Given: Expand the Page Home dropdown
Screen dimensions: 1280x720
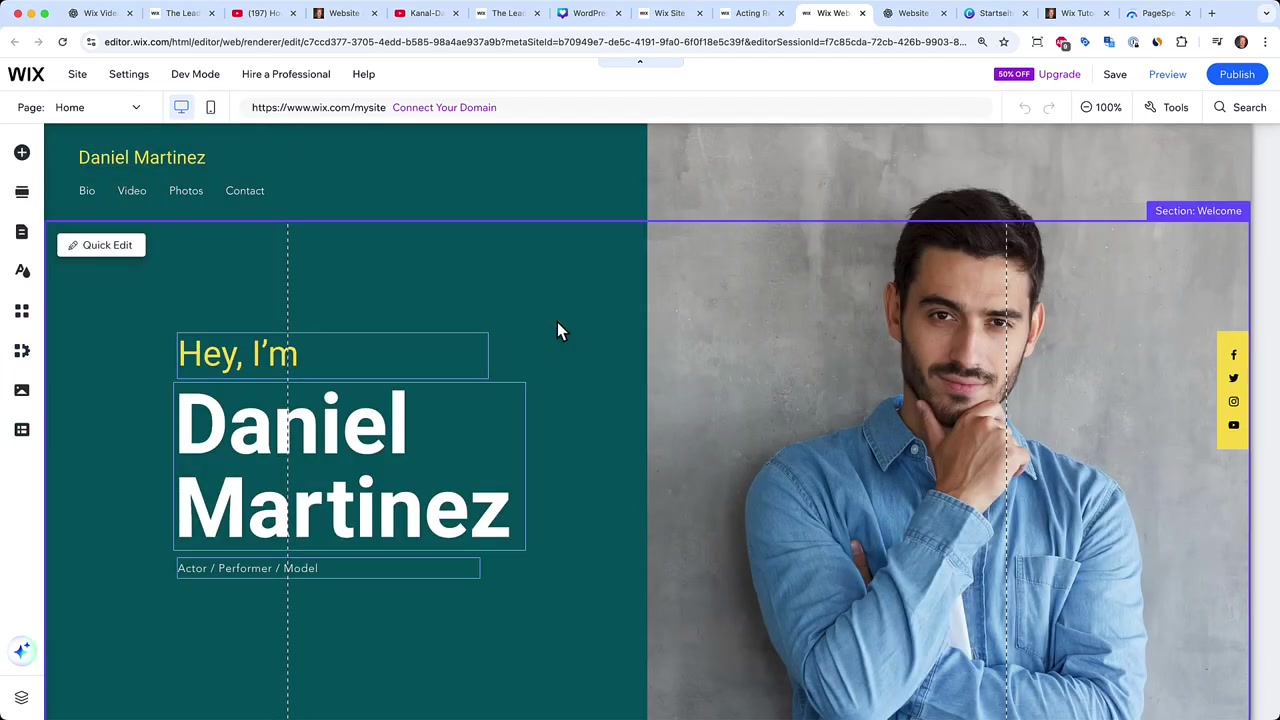Looking at the screenshot, I should pyautogui.click(x=98, y=107).
